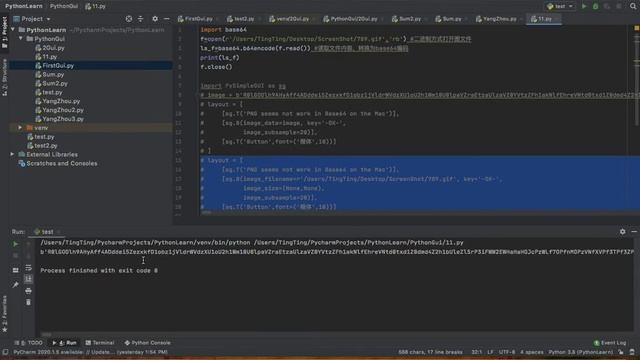Expand External Libraries node
The width and height of the screenshot is (640, 360).
click(x=12, y=155)
